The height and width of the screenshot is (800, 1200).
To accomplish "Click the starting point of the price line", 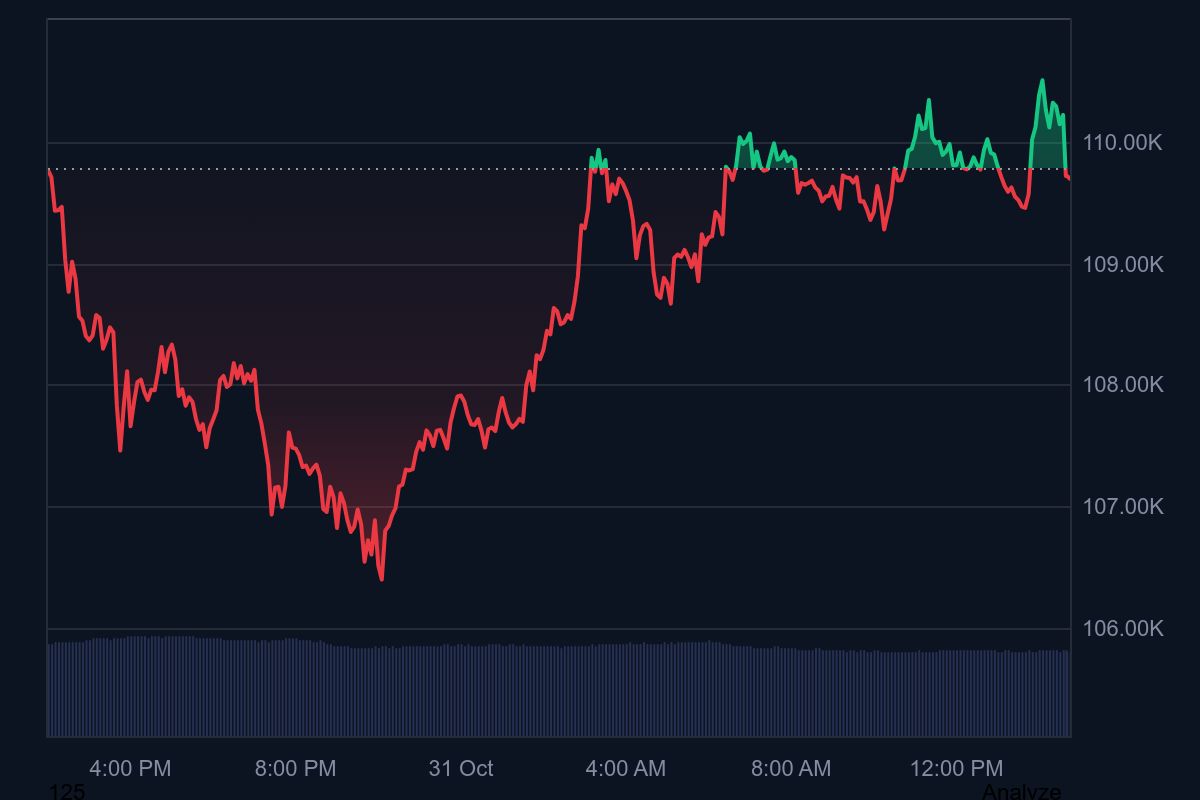I will tap(49, 171).
